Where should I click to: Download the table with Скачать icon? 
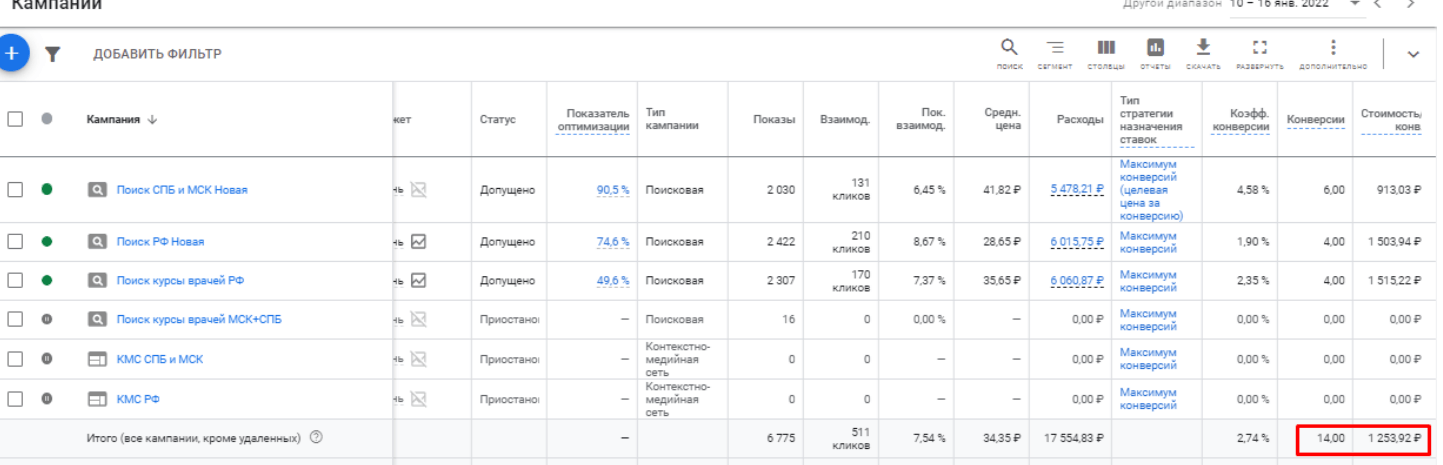[1203, 52]
